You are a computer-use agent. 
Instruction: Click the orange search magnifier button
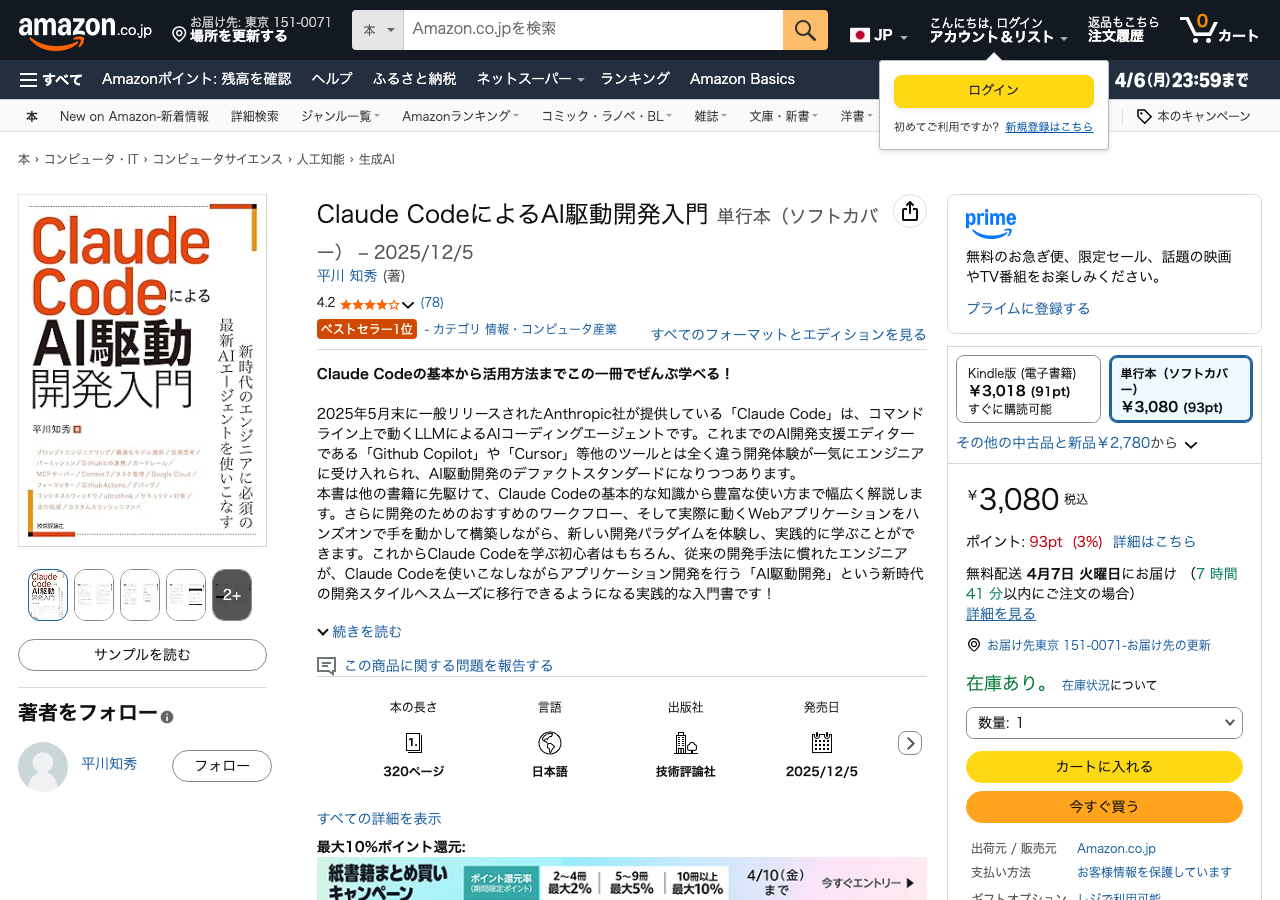[805, 30]
